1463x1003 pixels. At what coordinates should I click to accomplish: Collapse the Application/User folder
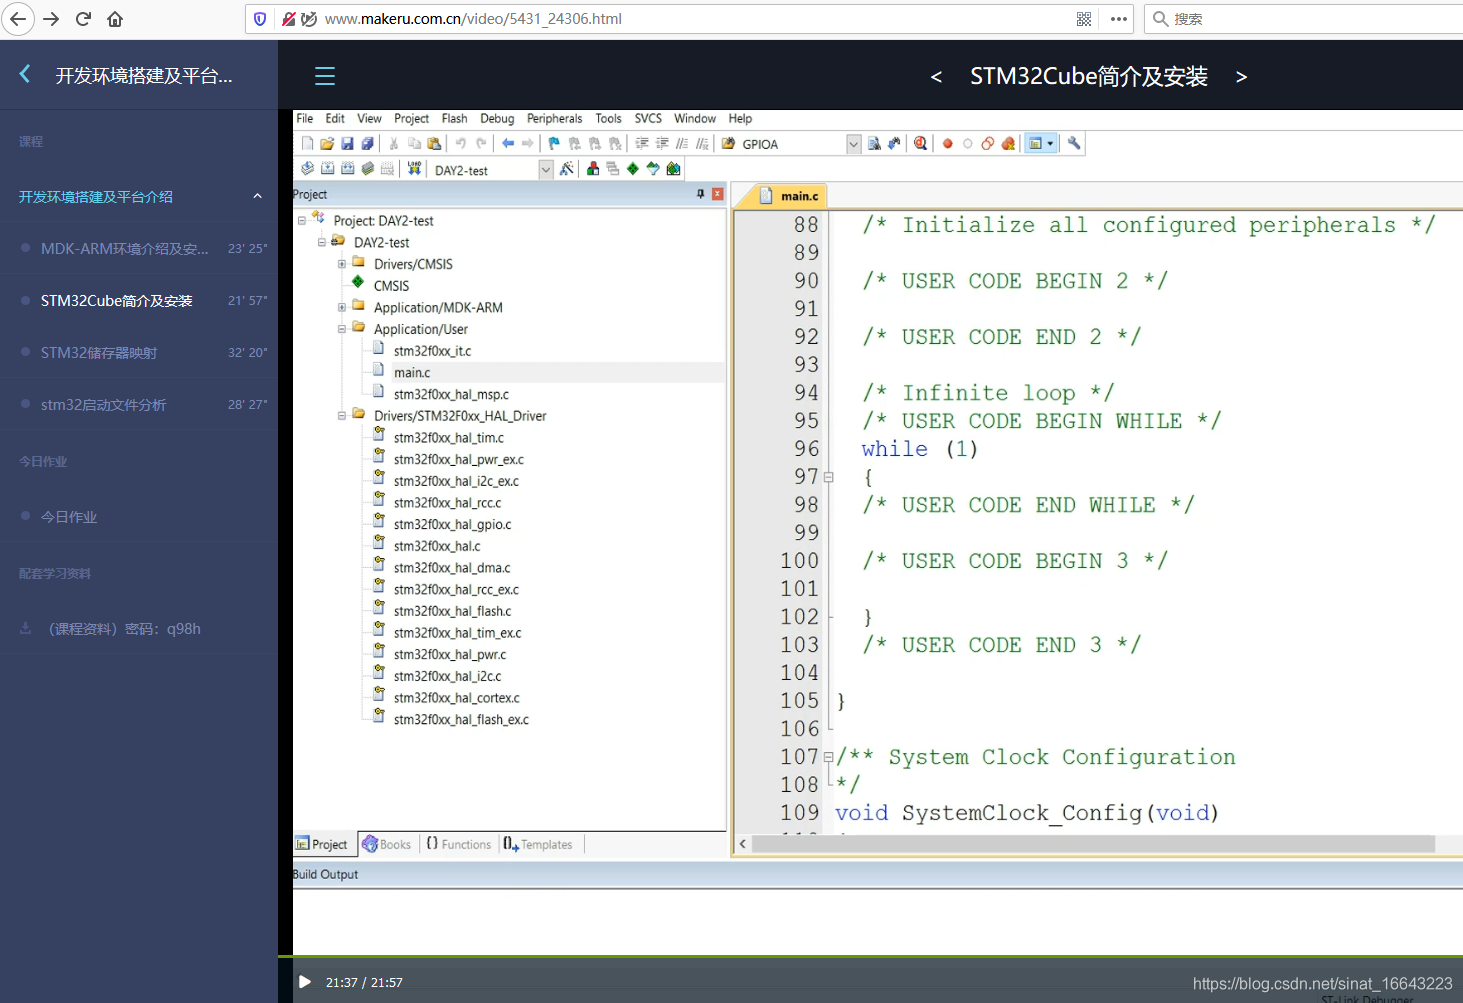point(342,329)
